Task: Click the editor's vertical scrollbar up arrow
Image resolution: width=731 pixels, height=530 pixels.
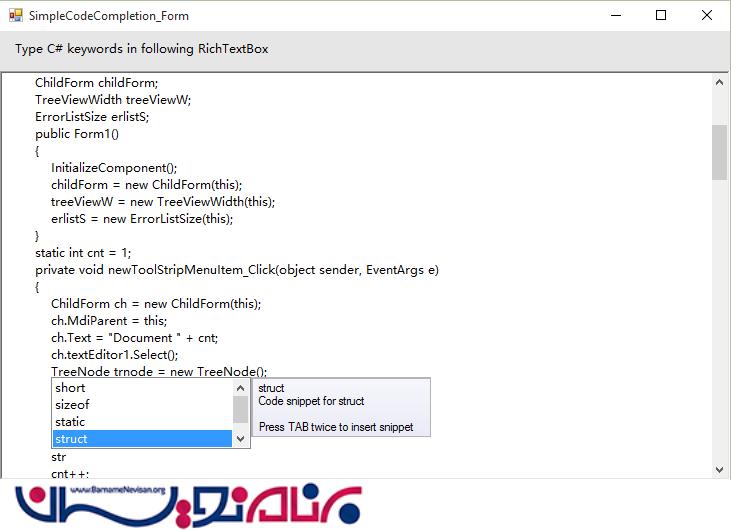Action: tap(719, 83)
